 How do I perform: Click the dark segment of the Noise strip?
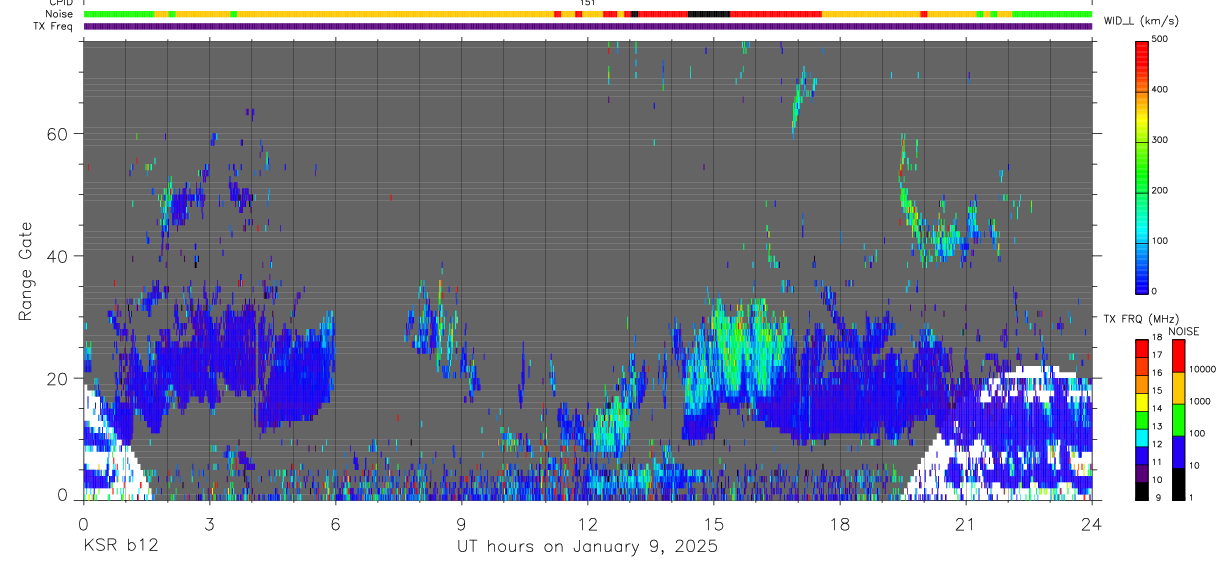[709, 14]
